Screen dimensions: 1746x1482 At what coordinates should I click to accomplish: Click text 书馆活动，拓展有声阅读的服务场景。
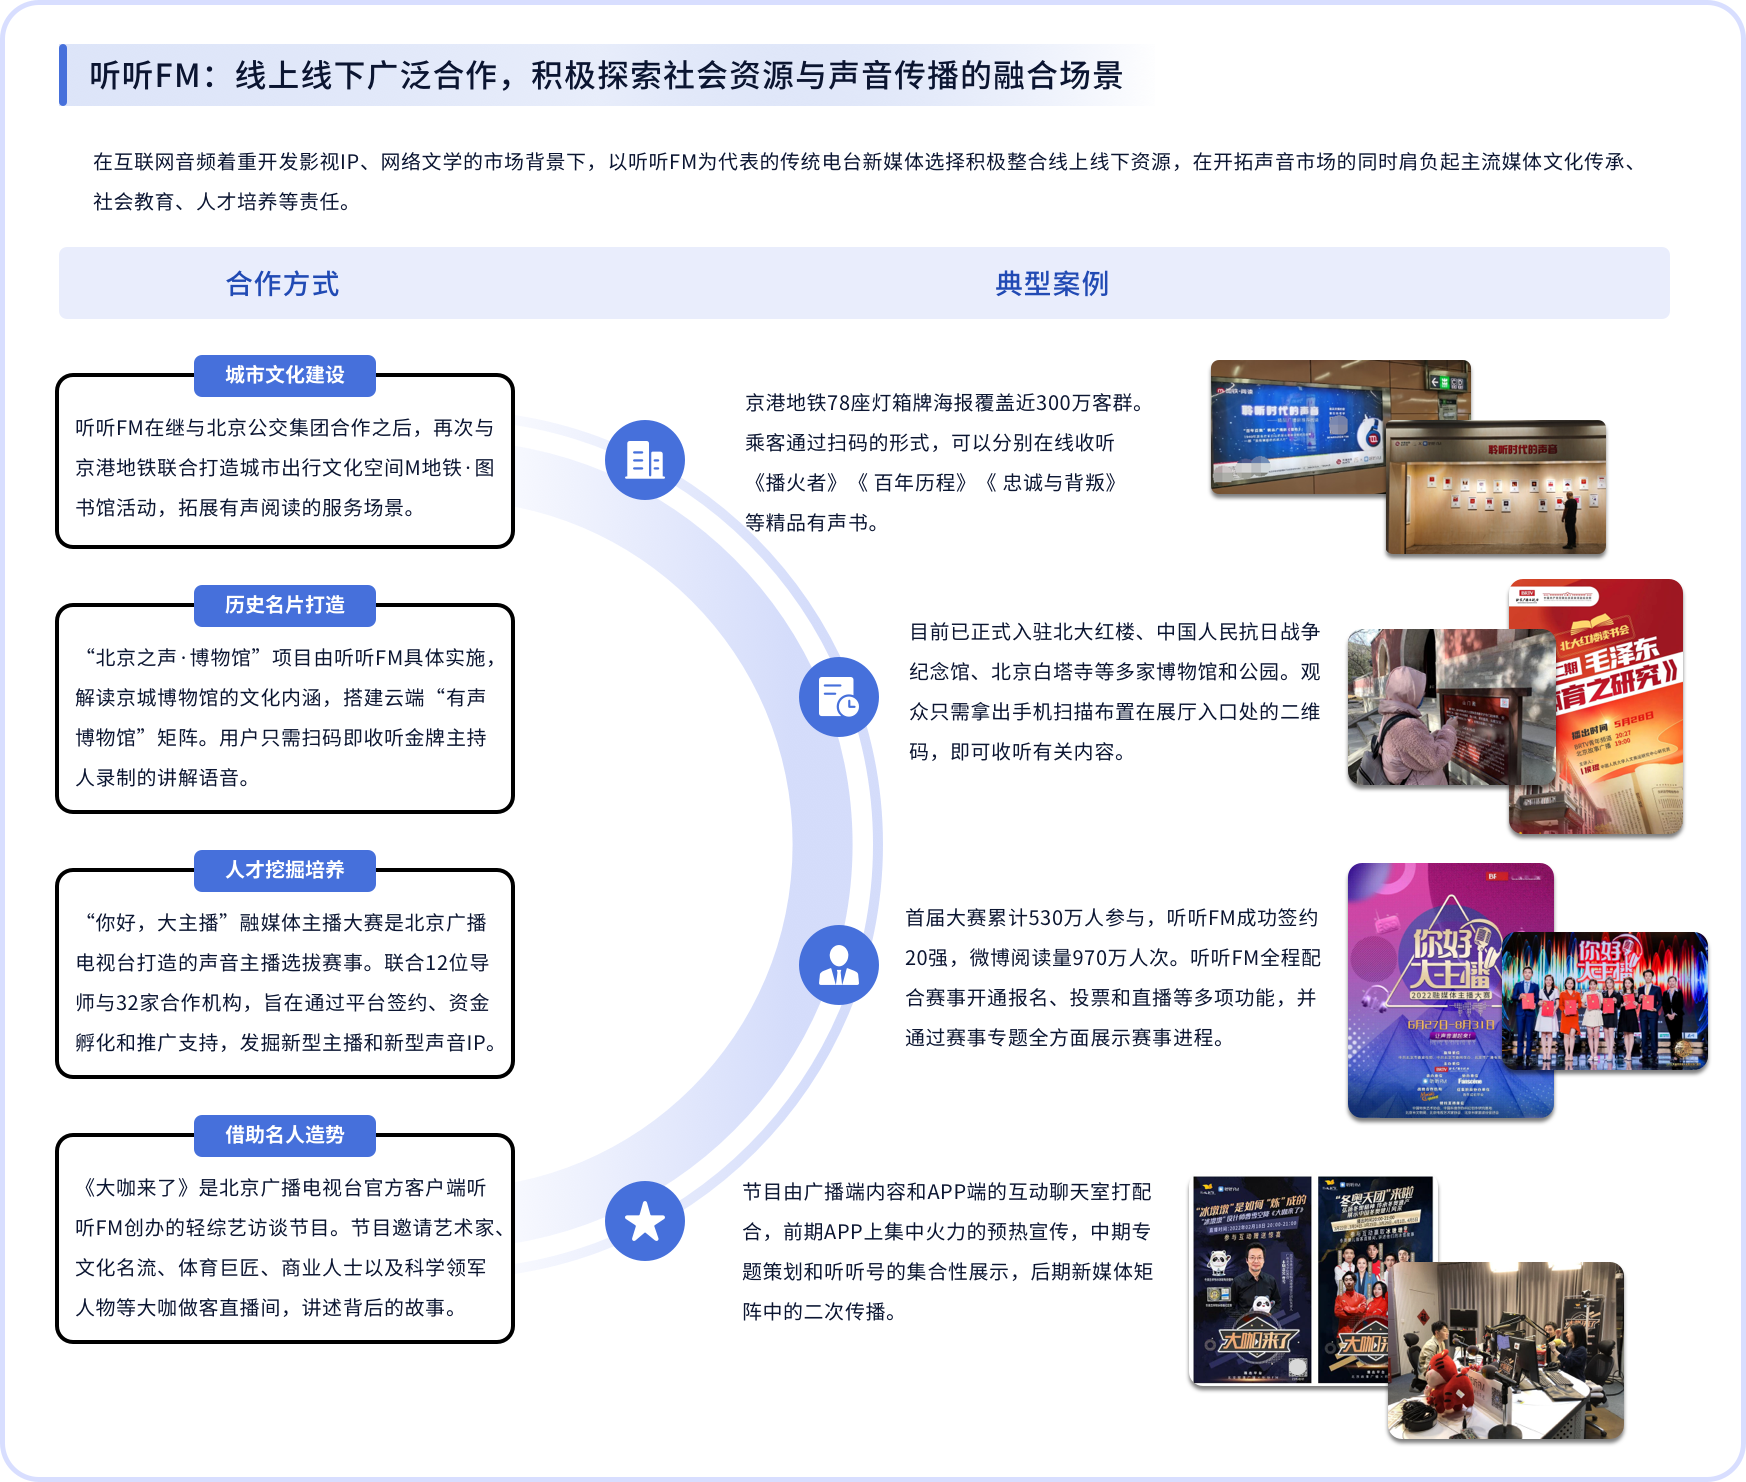[245, 508]
